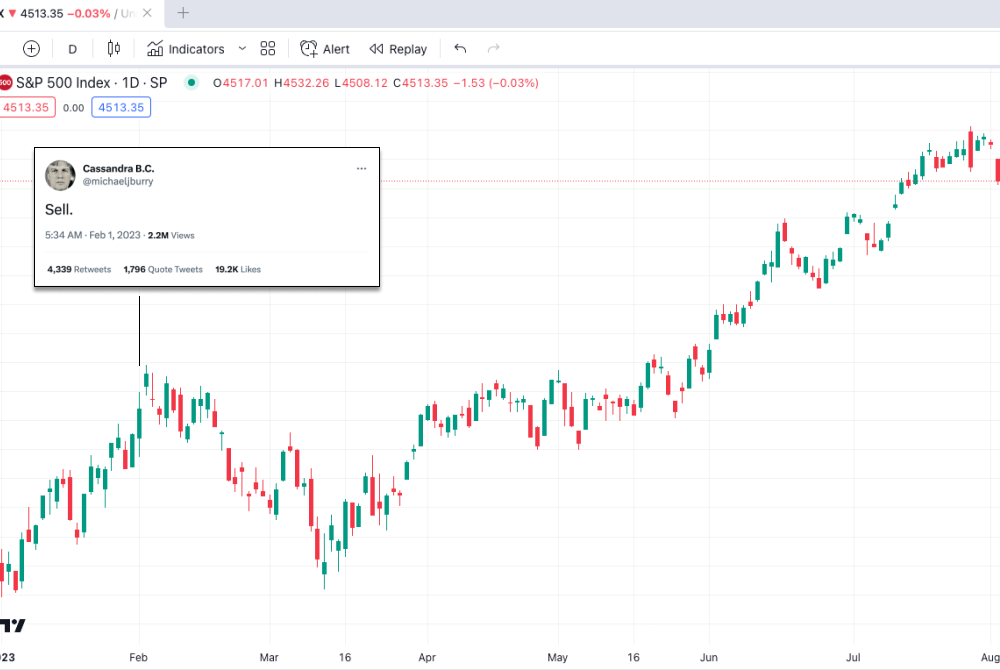Expand the Indicators favorites dropdown arrow
Viewport: 1000px width, 670px height.
242,49
